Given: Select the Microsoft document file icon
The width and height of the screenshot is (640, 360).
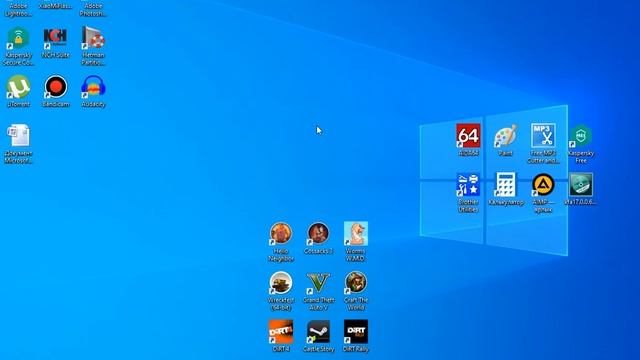Looking at the screenshot, I should [18, 136].
